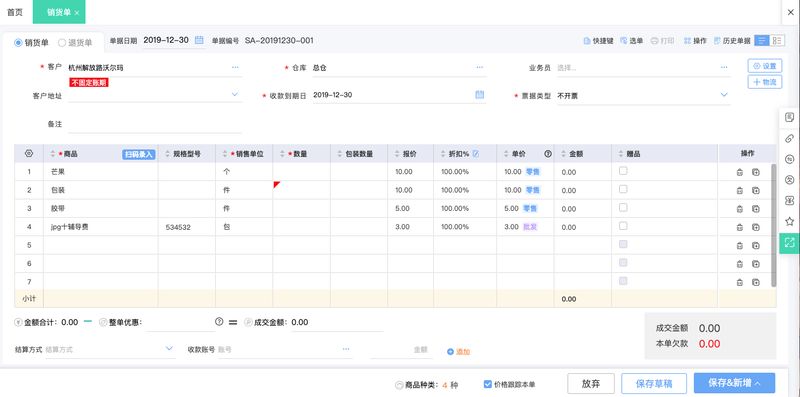This screenshot has width=800, height=397.
Task: Click the 整单优惠 help question icon
Action: (219, 321)
